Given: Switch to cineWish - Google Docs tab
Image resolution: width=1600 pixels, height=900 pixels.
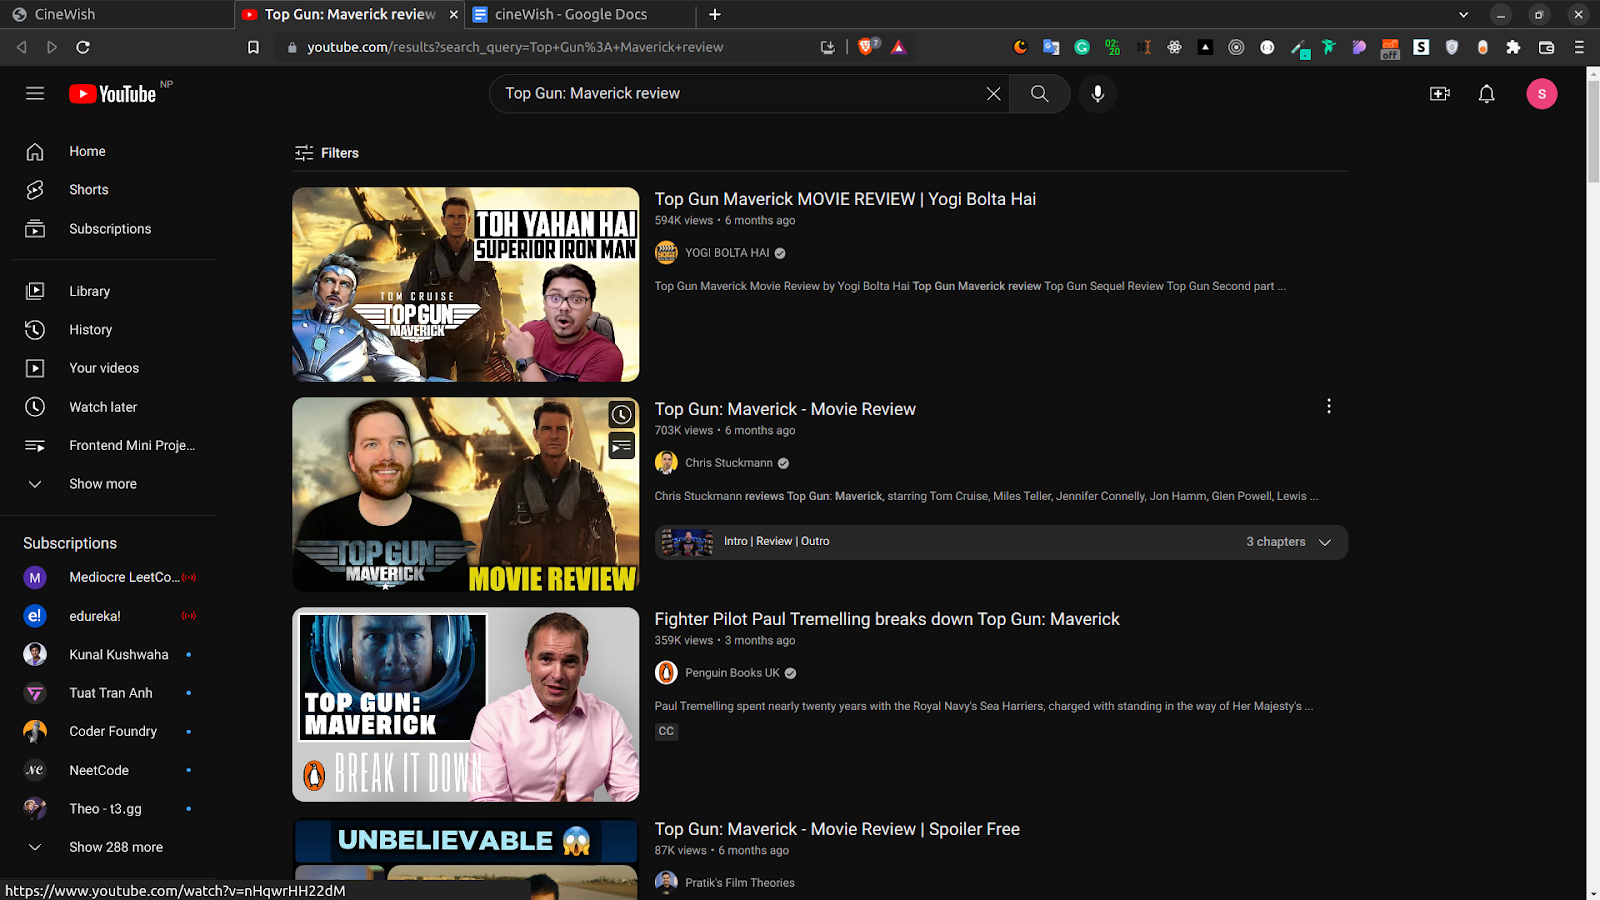Looking at the screenshot, I should (x=580, y=14).
